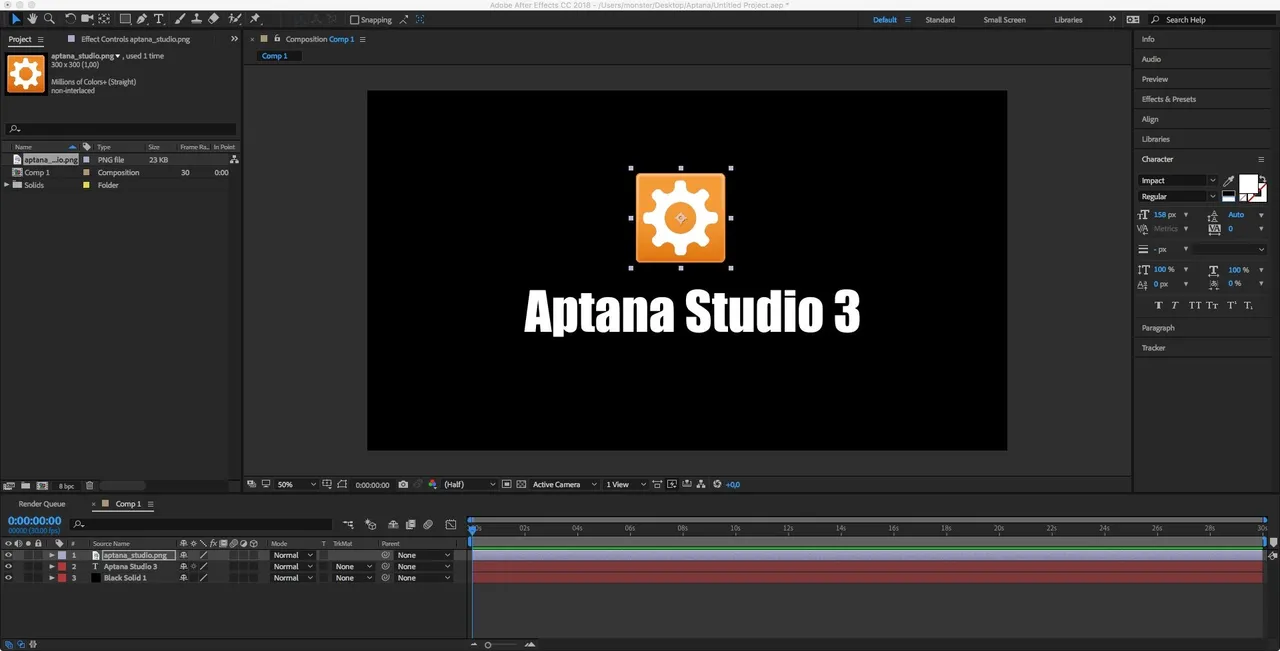Viewport: 1280px width, 651px height.
Task: Expand properties of the aptana_studio.png layer
Action: pos(52,555)
